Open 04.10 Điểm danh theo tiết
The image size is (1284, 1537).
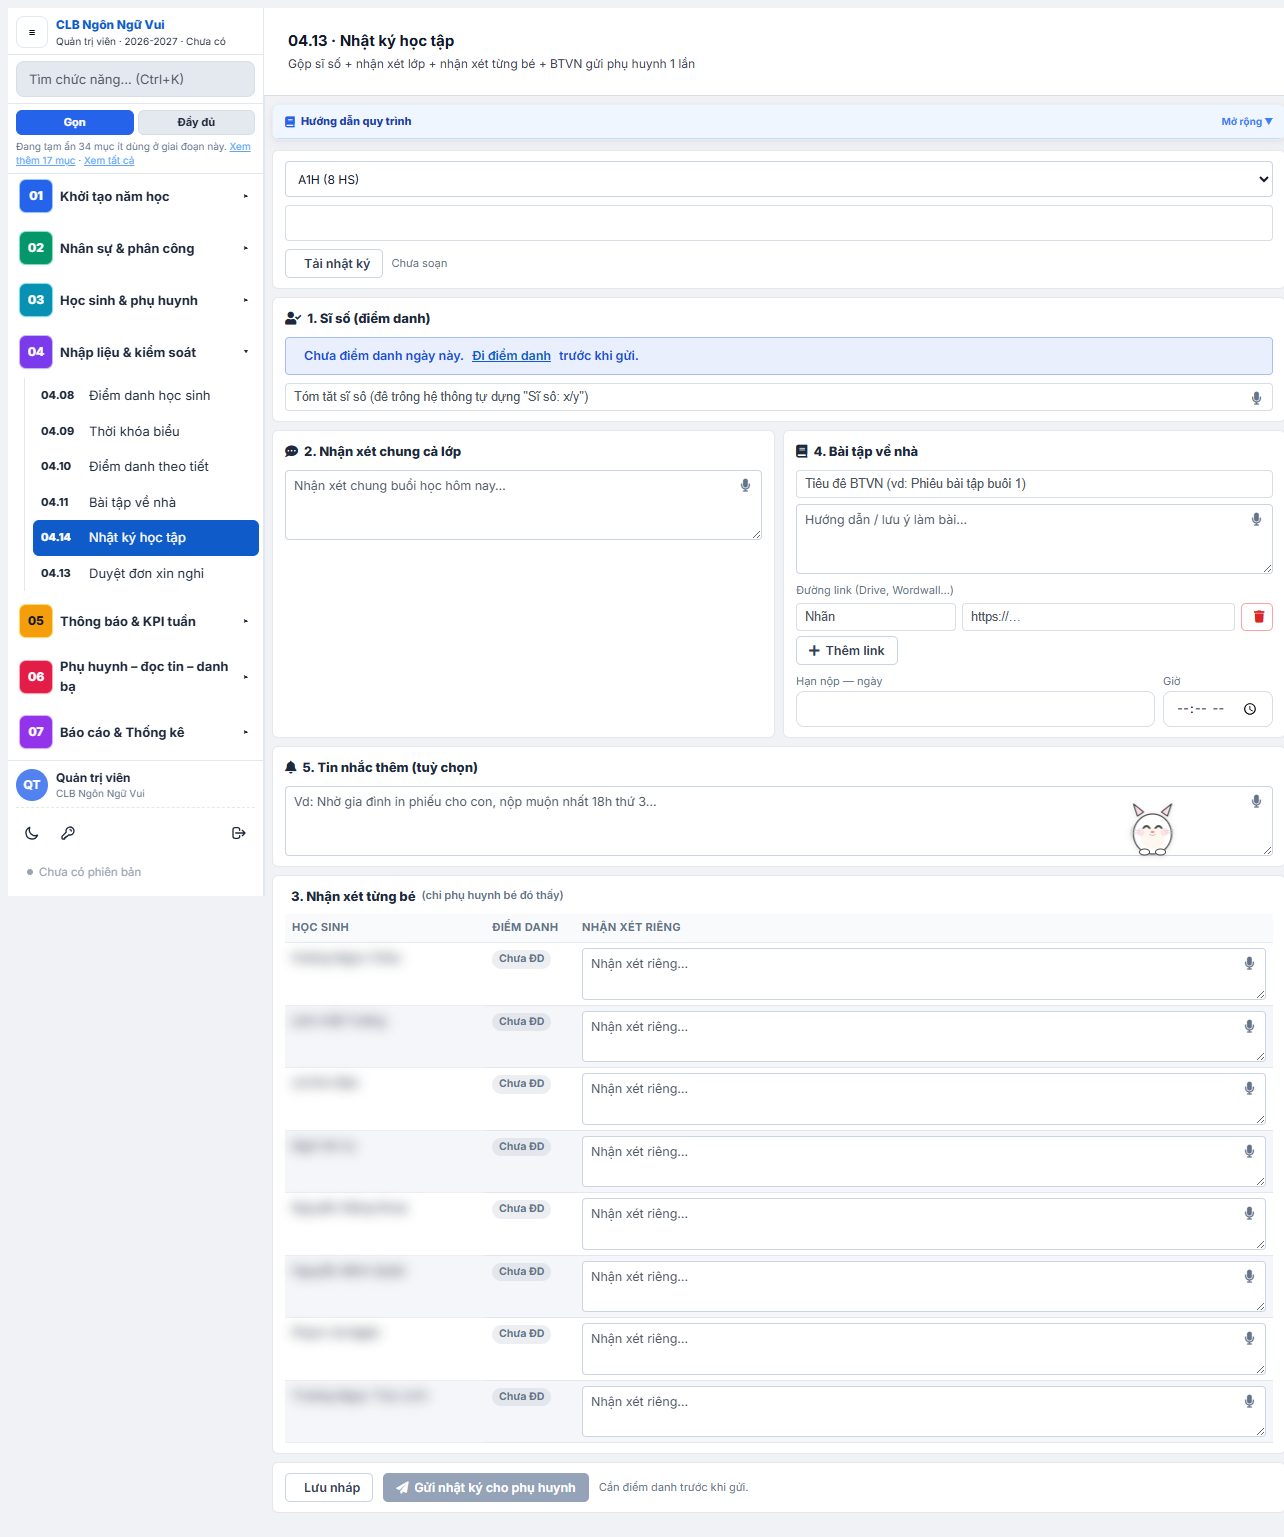tap(146, 467)
